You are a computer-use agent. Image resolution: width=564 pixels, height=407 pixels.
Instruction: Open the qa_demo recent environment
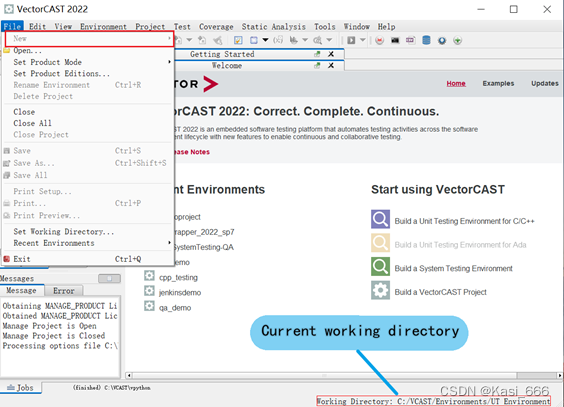[175, 307]
